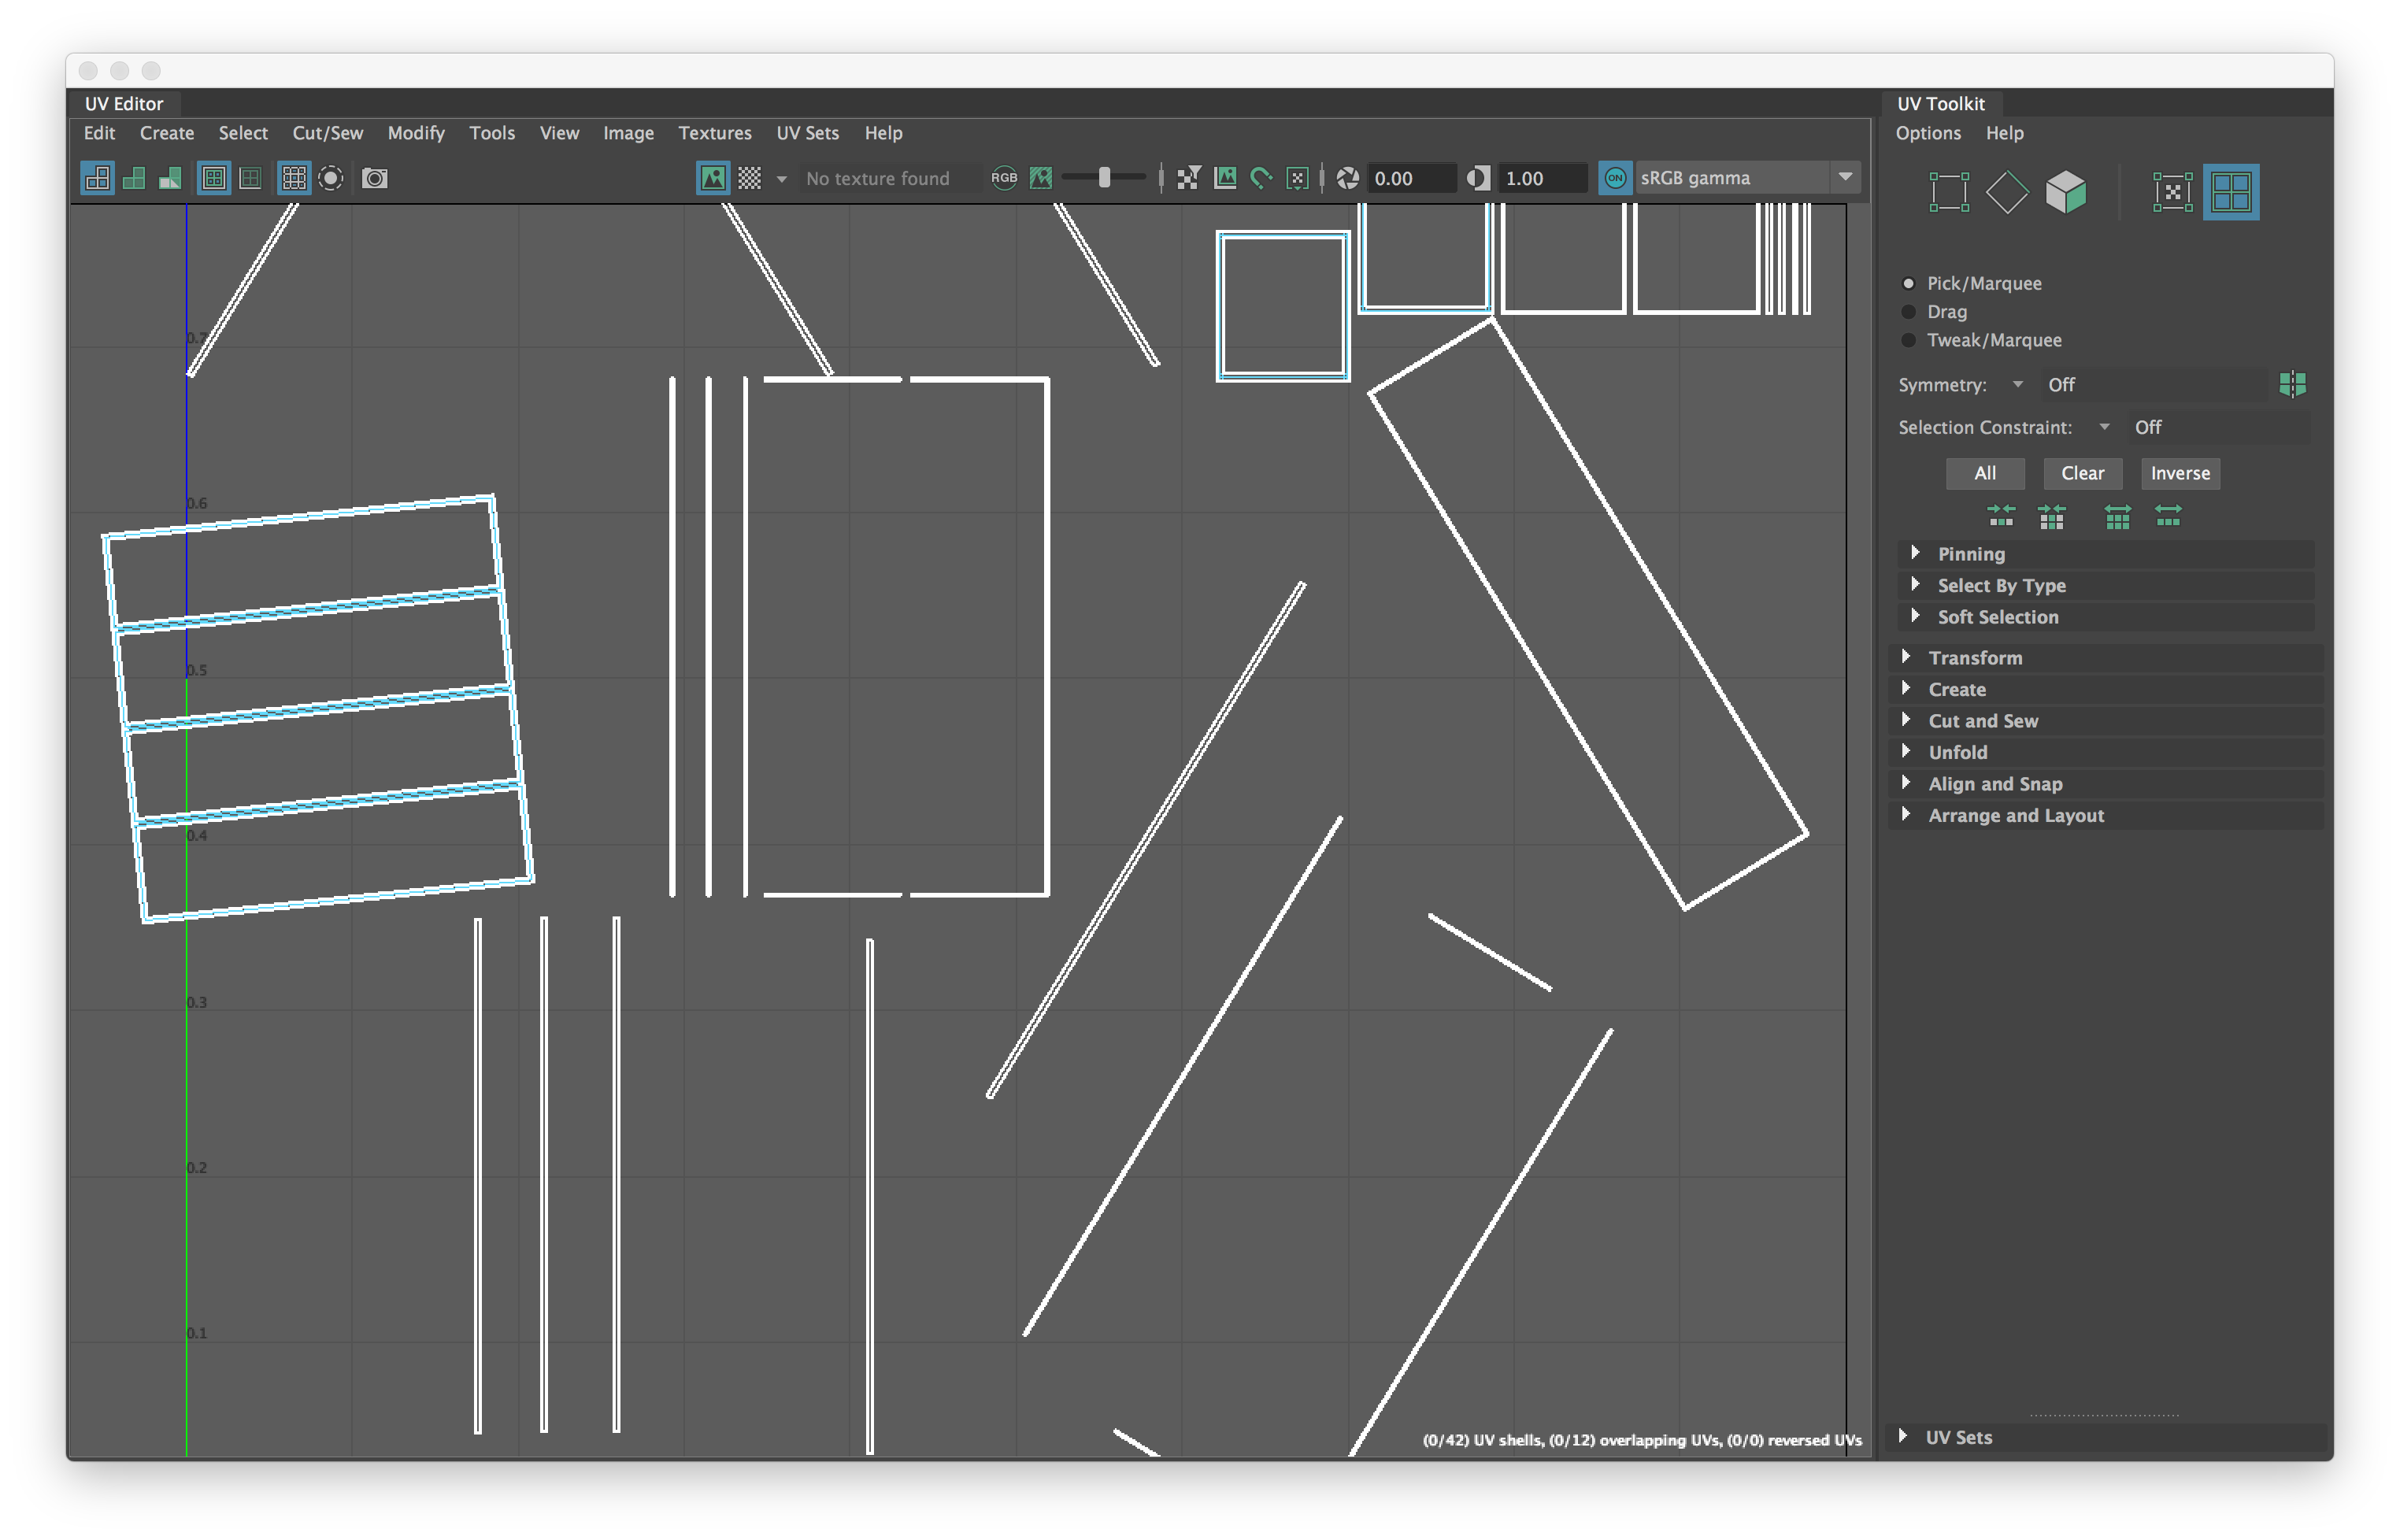Select Edge selection mode icon
The height and width of the screenshot is (1540, 2400).
2007,191
